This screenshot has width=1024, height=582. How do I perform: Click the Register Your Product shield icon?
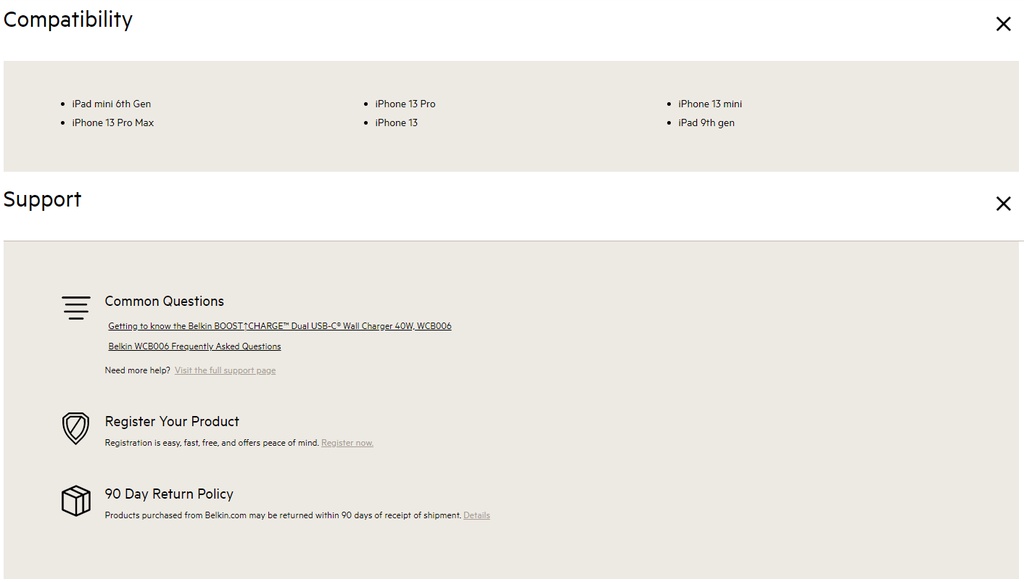click(x=76, y=429)
